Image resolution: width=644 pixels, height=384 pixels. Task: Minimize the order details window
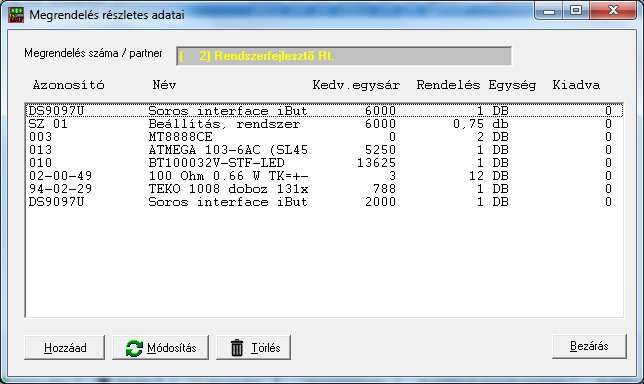point(550,11)
